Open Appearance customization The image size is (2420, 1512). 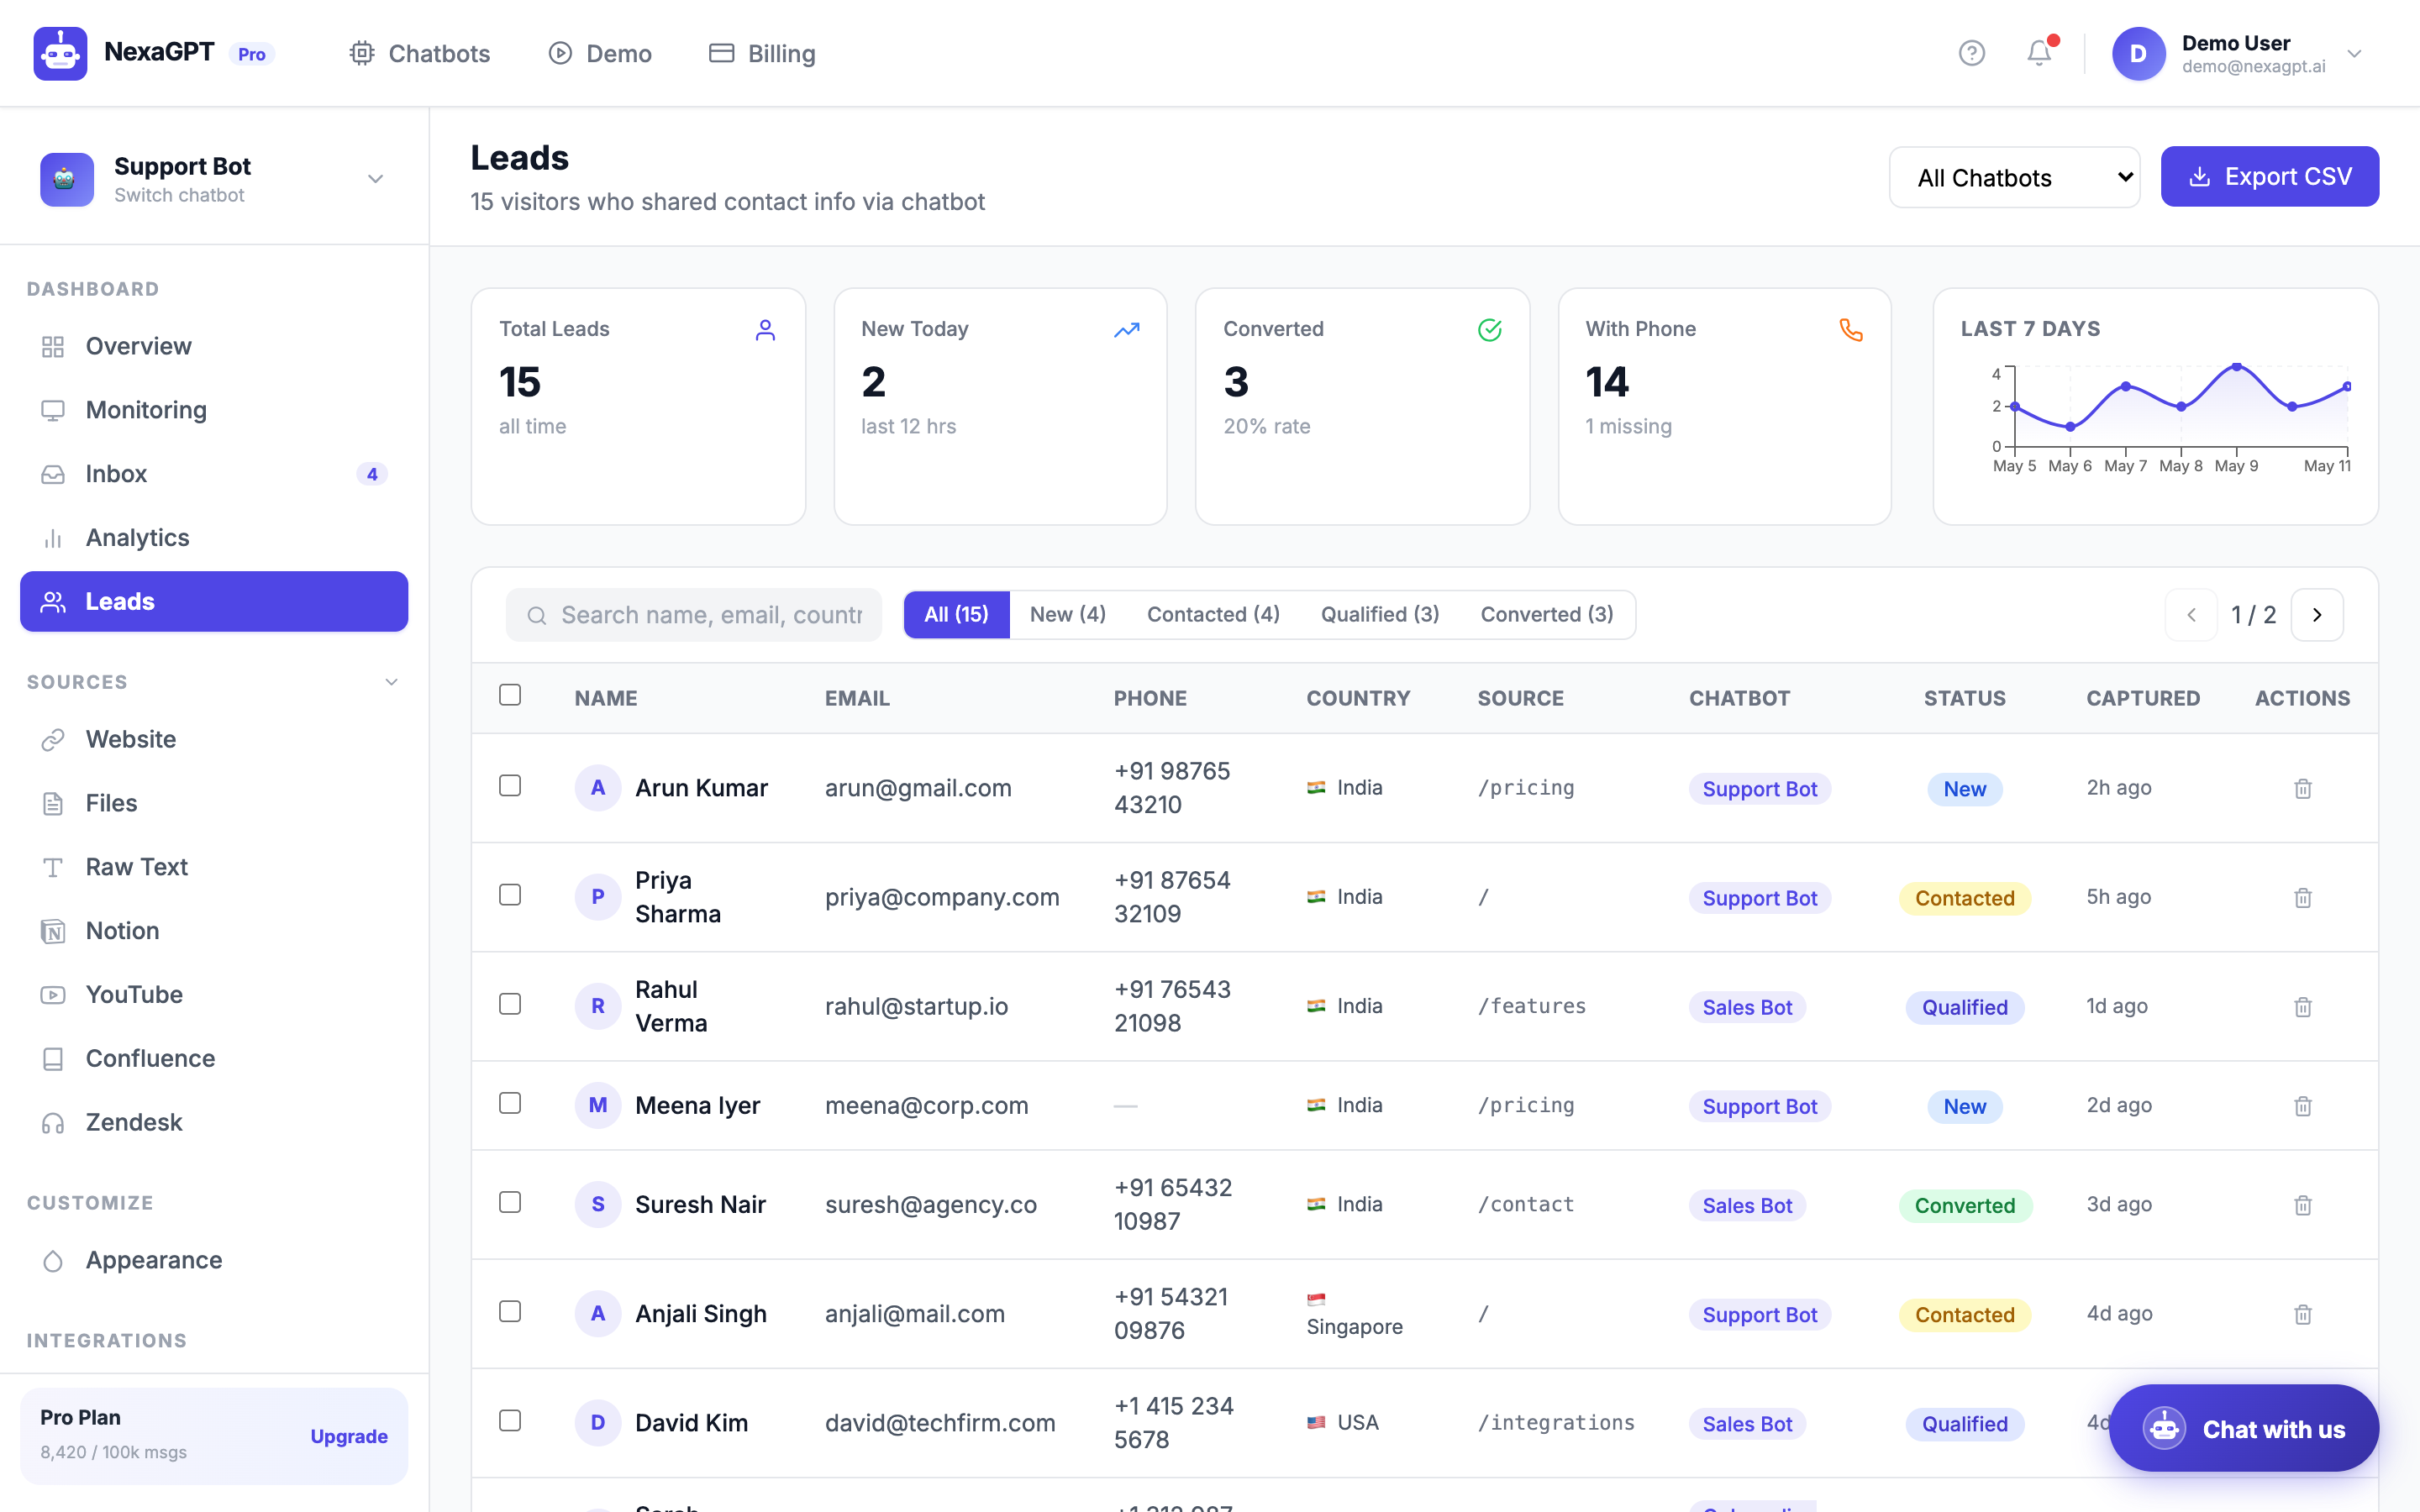[214, 1260]
